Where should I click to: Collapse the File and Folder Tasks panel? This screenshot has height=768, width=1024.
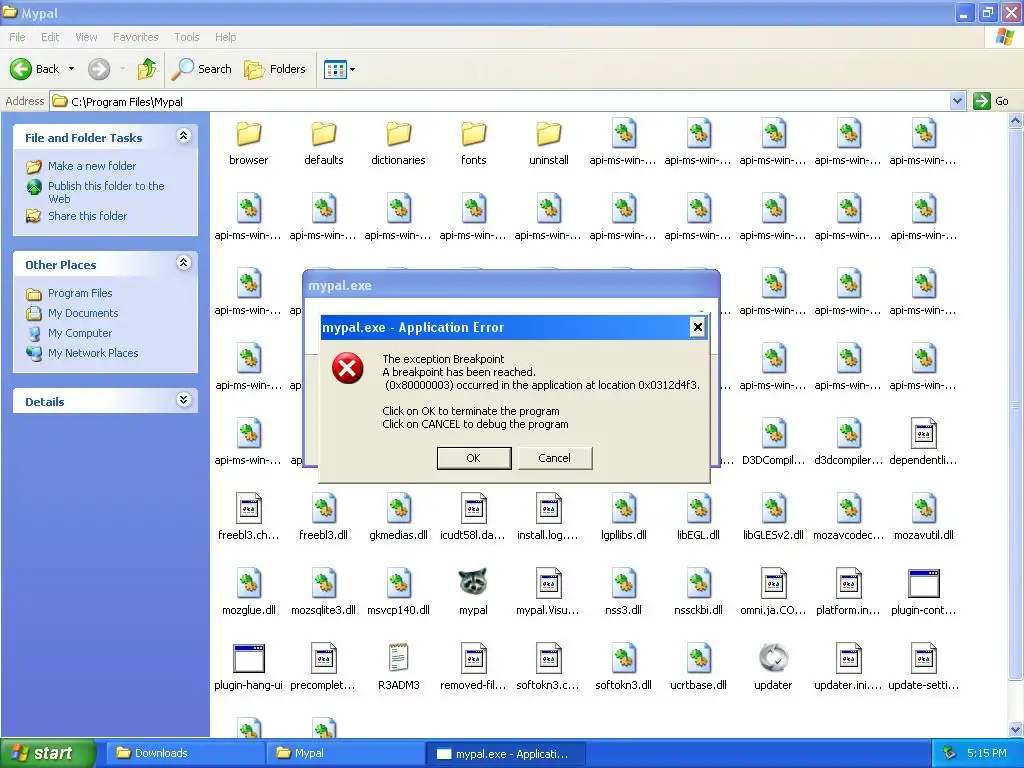[x=184, y=136]
